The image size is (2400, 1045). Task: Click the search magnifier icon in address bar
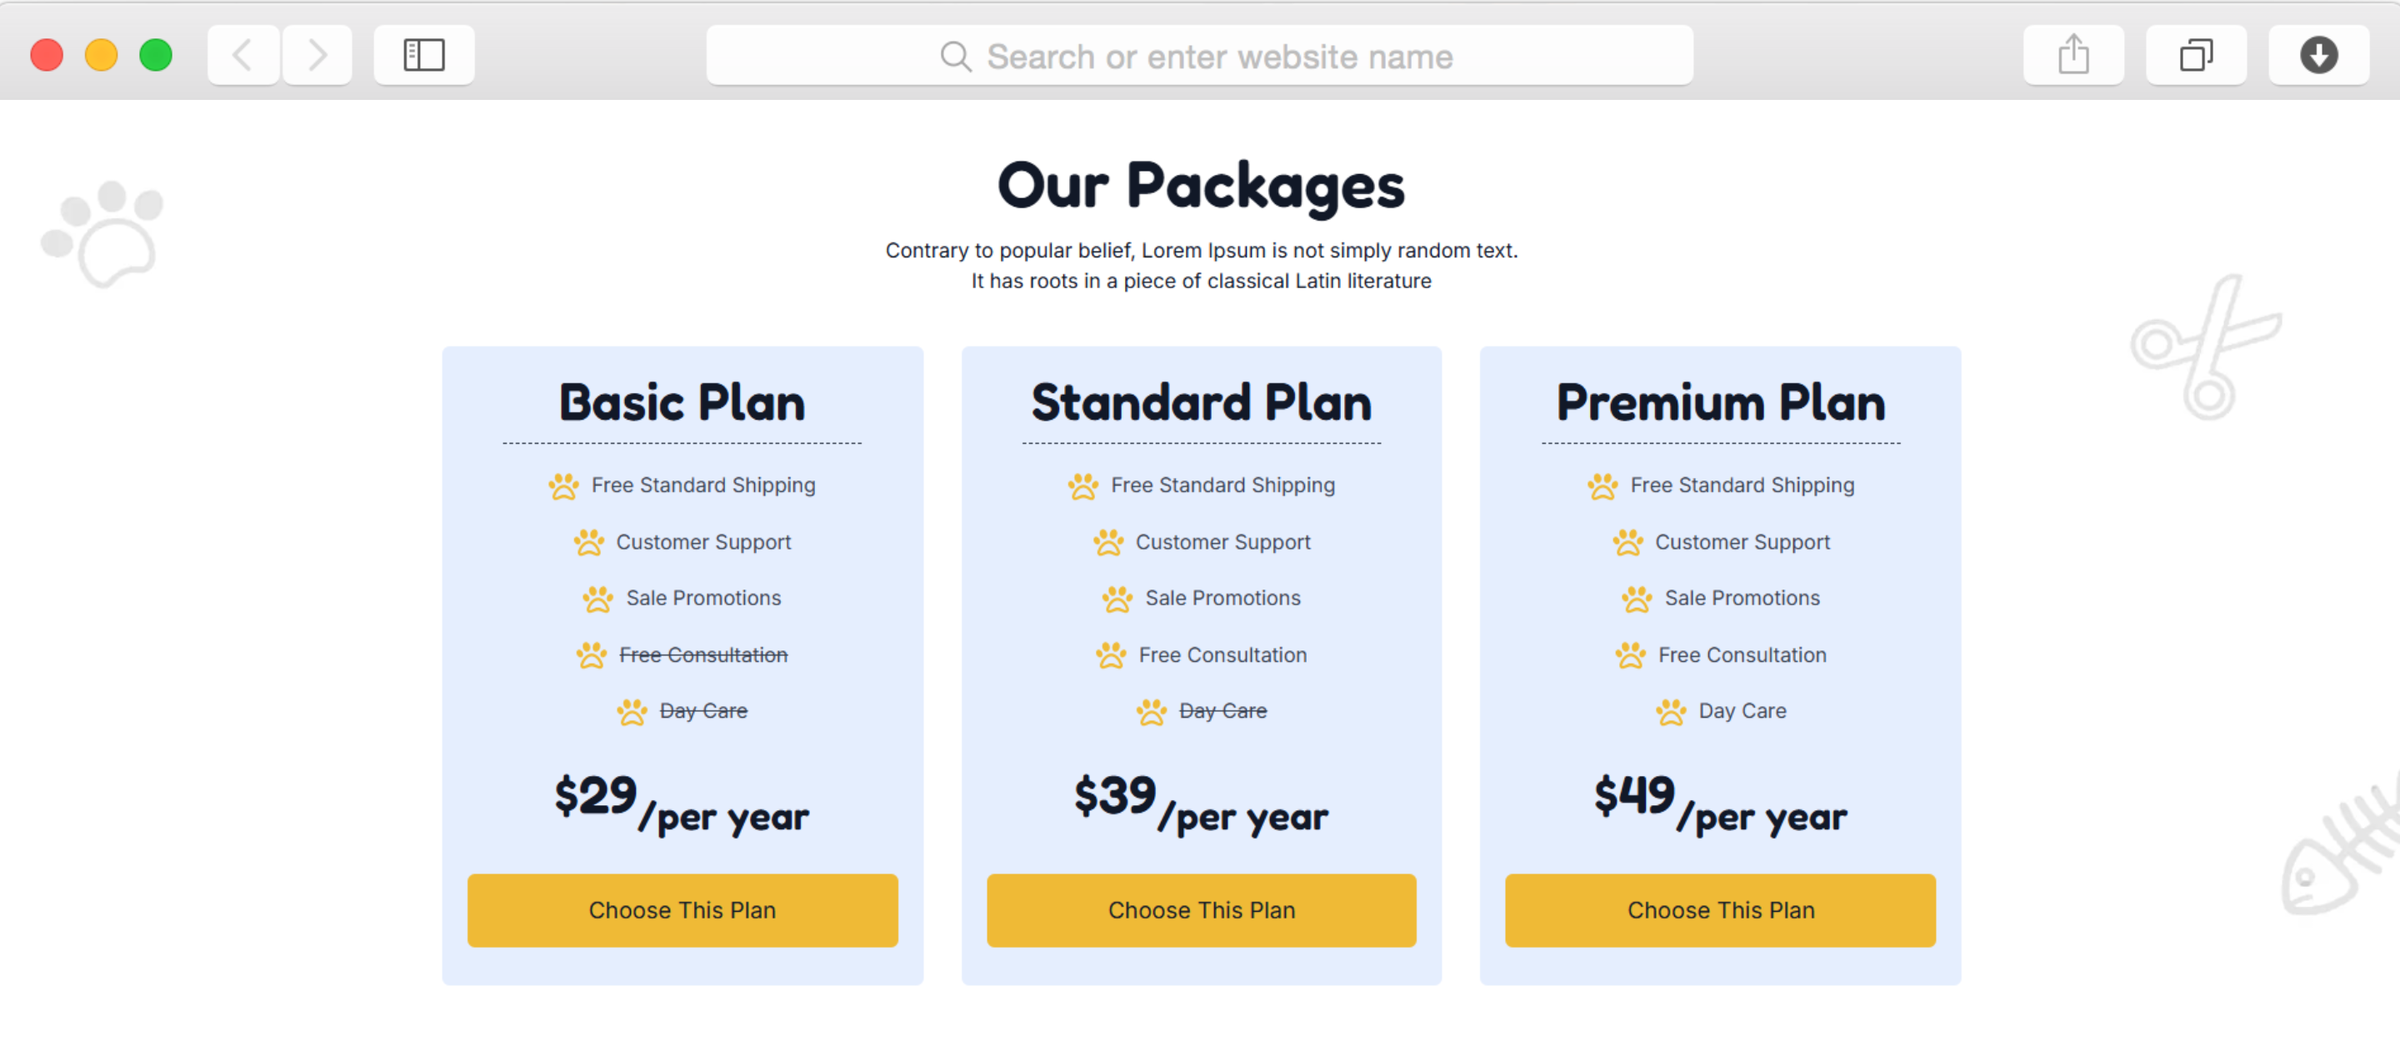coord(956,56)
